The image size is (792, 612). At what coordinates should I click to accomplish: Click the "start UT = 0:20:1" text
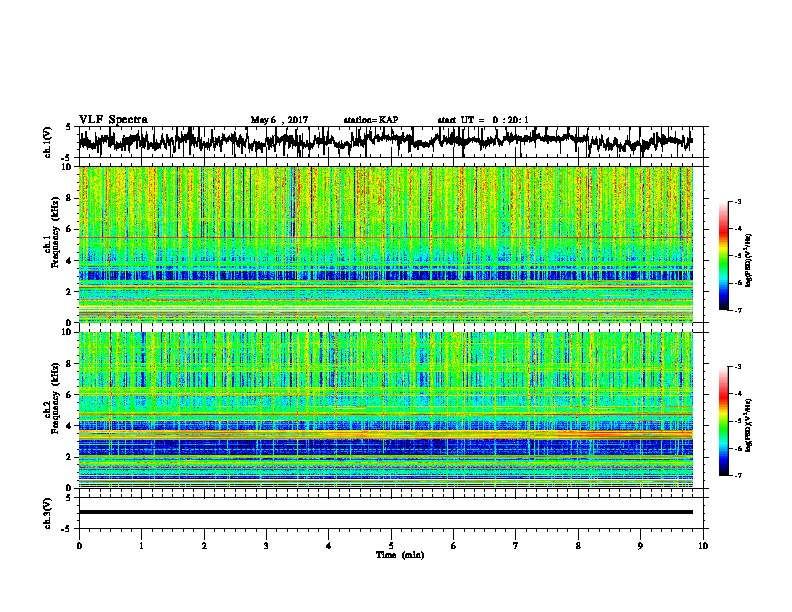[483, 120]
